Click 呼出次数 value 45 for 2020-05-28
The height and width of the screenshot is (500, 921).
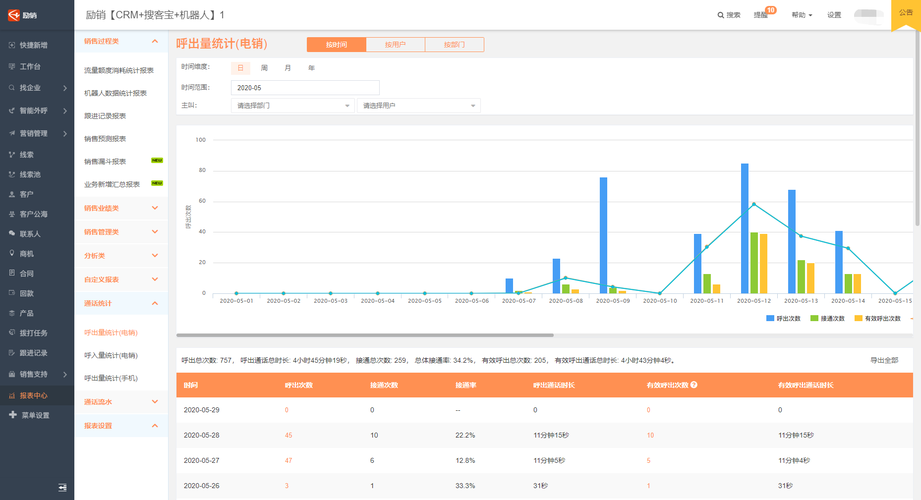click(288, 435)
